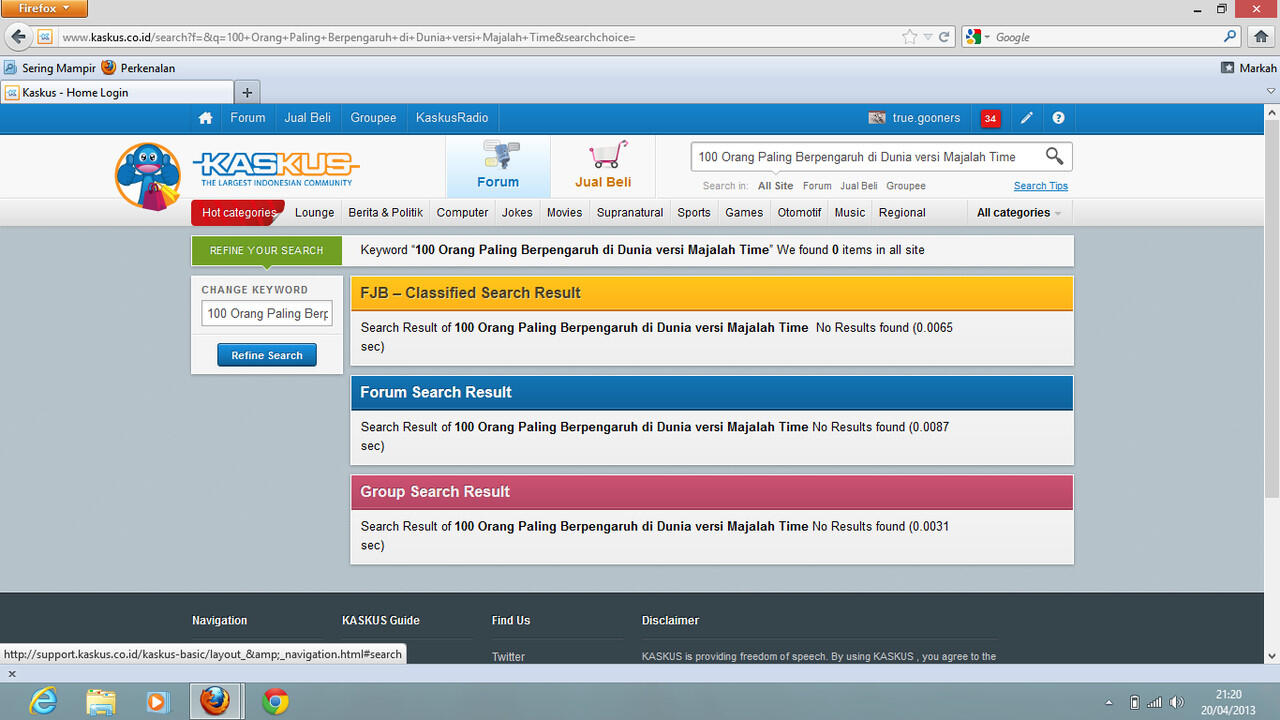
Task: Click Forum in the top blue bar
Action: click(248, 118)
